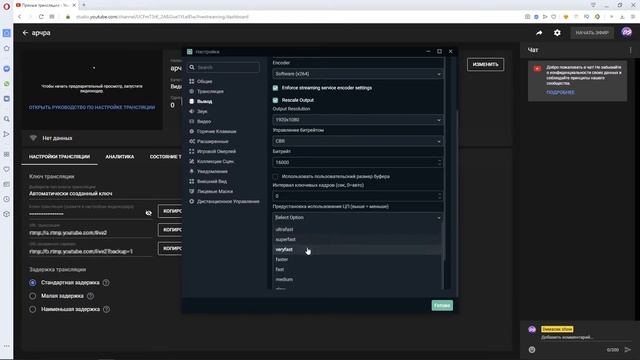The image size is (640, 360).
Task: Click the chat emoji icon
Action: (532, 349)
